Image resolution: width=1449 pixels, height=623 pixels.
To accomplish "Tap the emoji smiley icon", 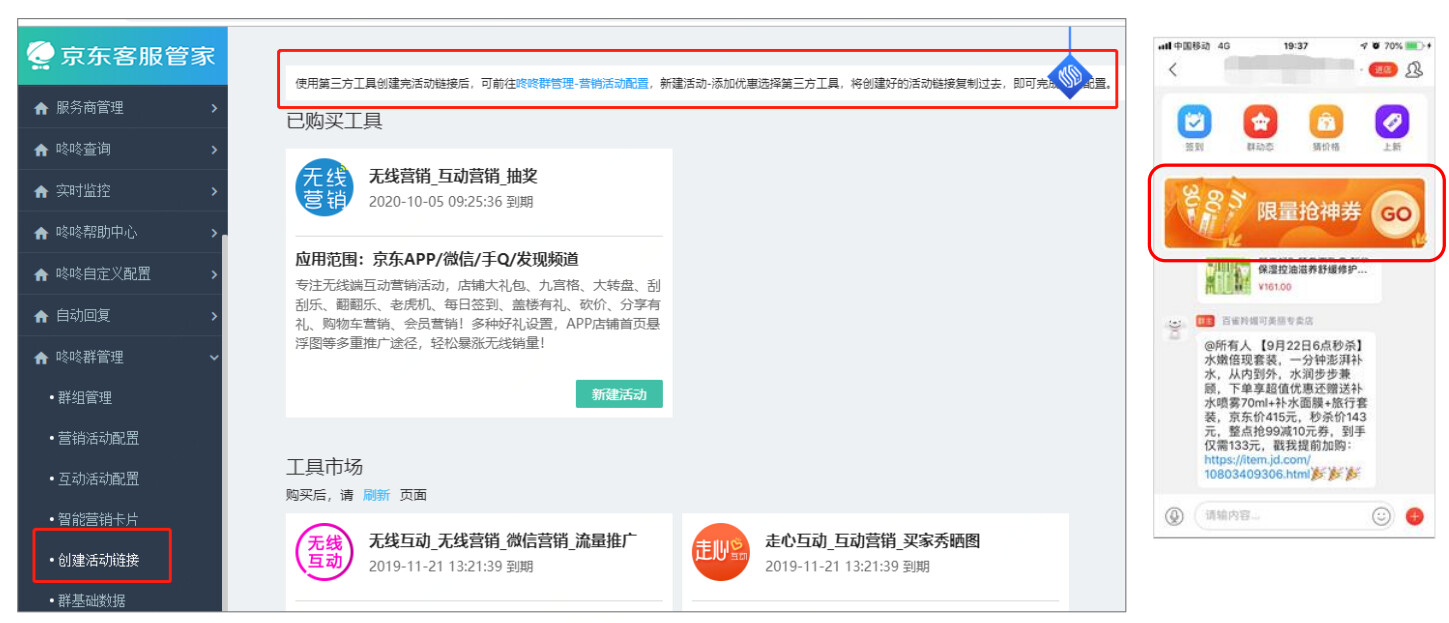I will (x=1381, y=516).
